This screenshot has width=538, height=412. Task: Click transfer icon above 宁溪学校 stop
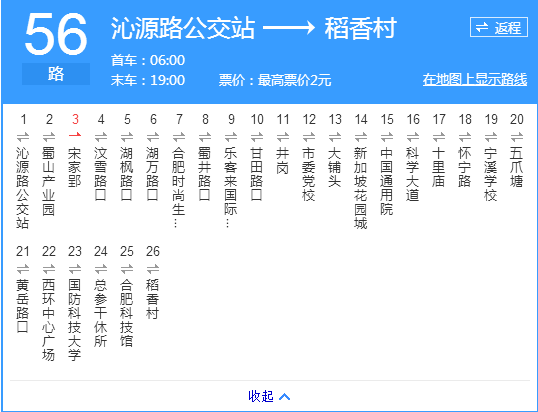click(x=491, y=137)
